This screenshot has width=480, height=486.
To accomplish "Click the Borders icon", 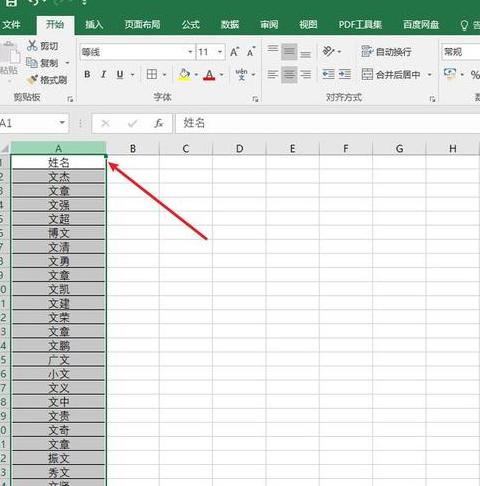I will tap(152, 74).
